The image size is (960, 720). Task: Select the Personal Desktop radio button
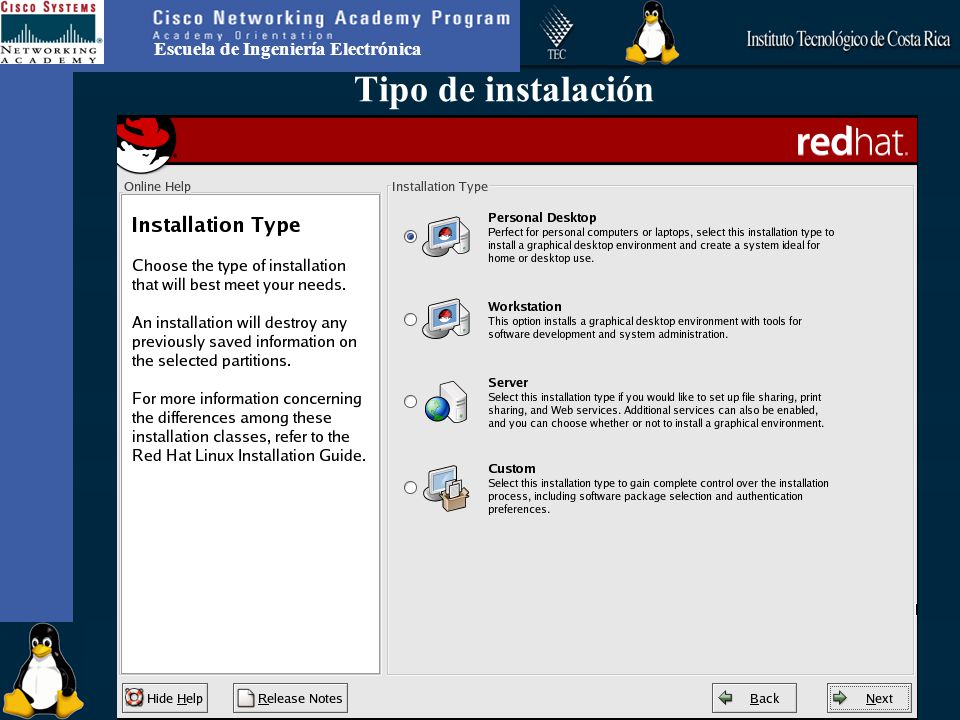pyautogui.click(x=410, y=236)
